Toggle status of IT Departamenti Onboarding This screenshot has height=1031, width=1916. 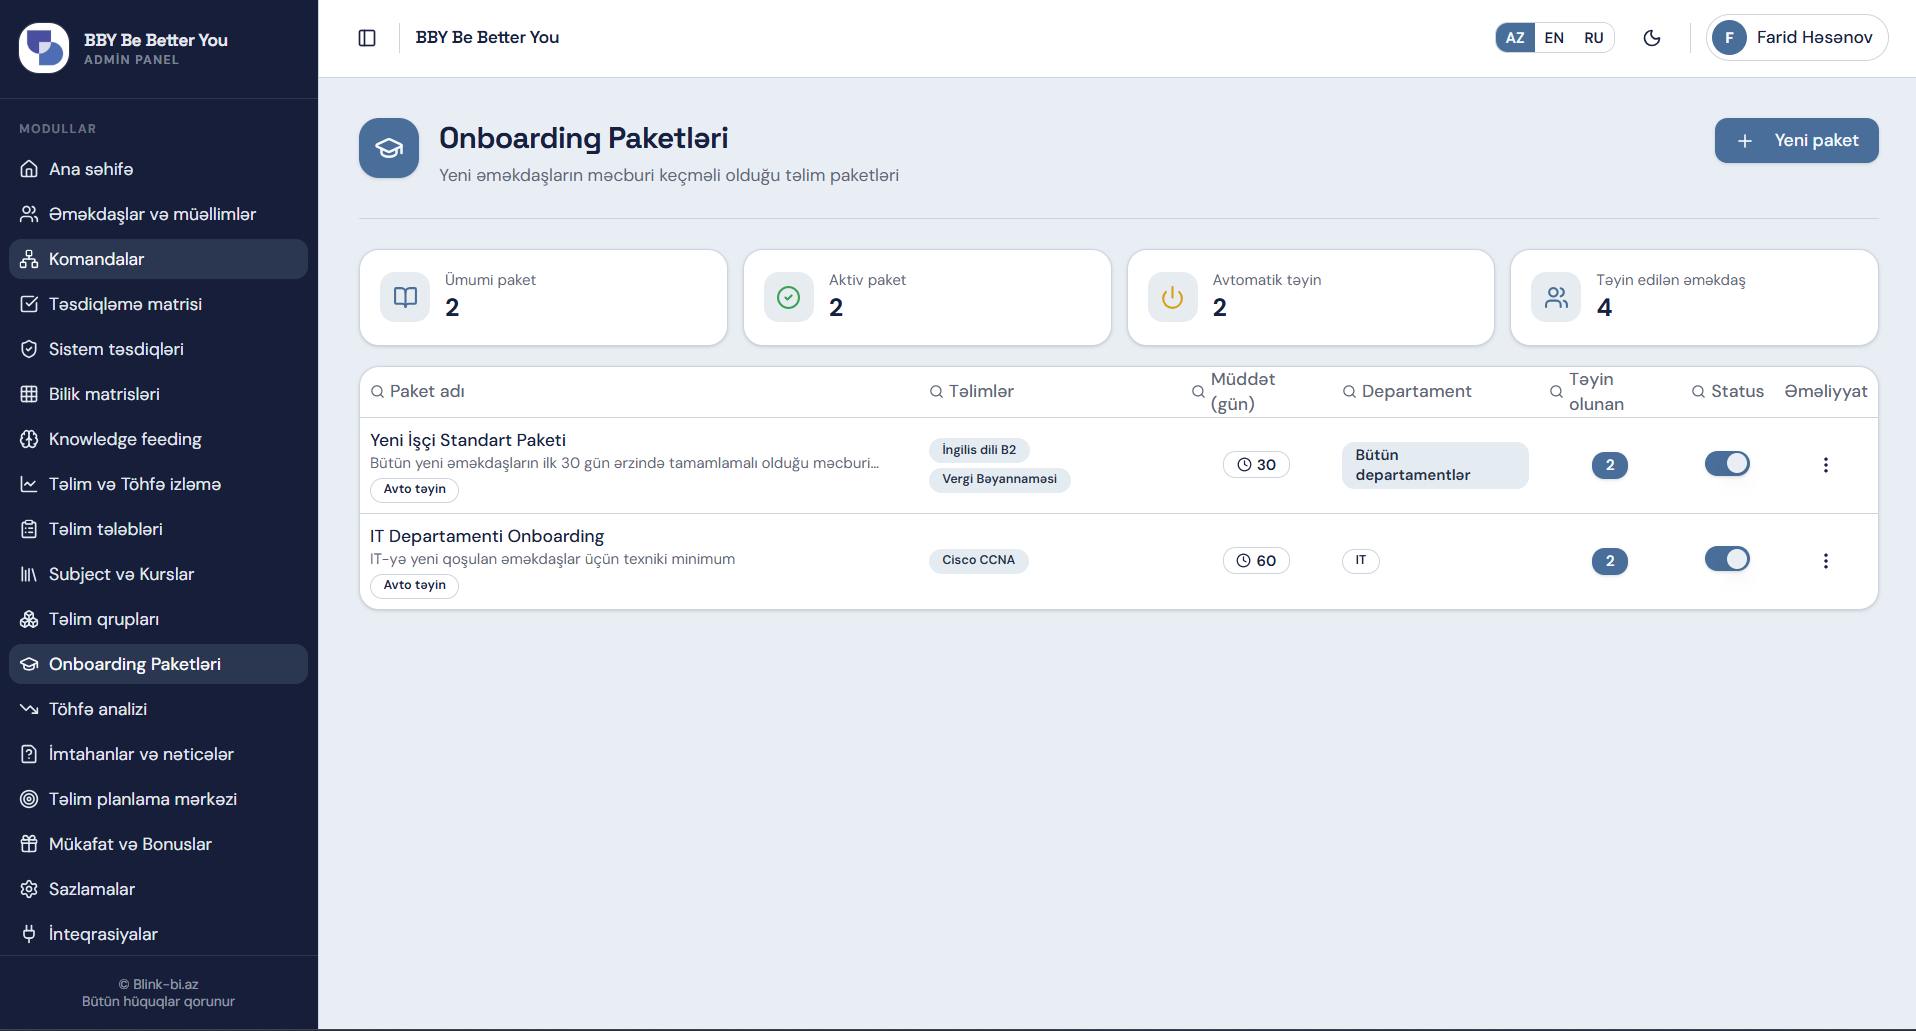click(1727, 559)
